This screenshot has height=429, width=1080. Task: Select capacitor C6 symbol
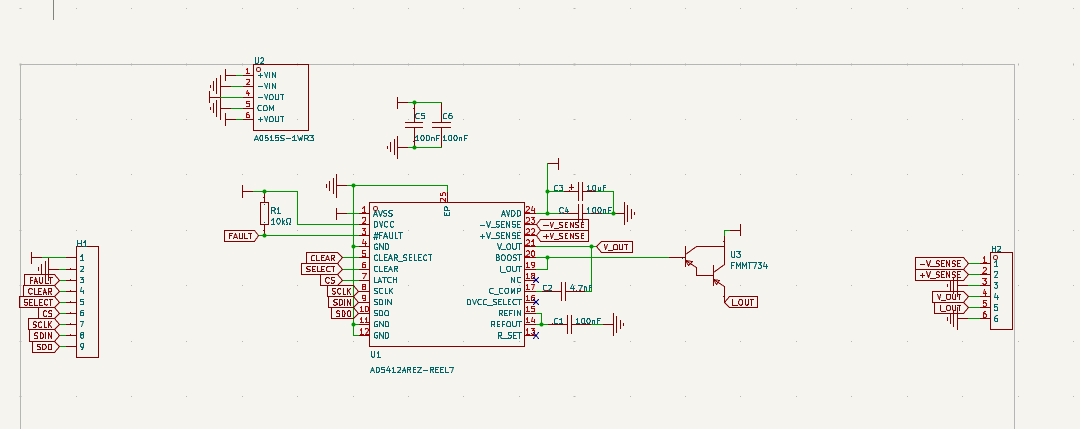pos(442,125)
